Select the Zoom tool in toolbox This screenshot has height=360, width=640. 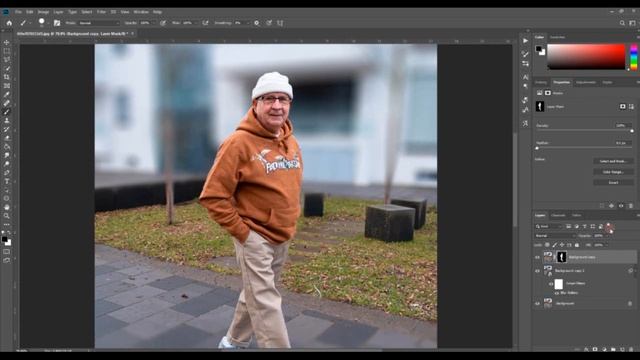pyautogui.click(x=7, y=216)
